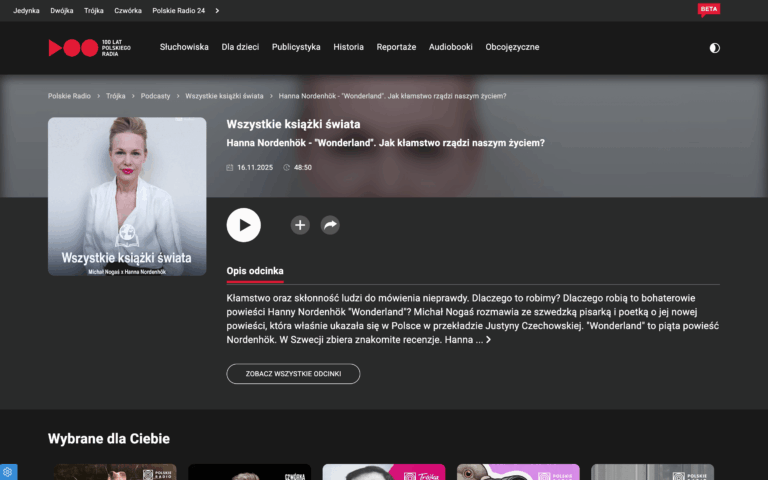768x480 pixels.
Task: Open Wszystkie książki świata breadcrumb link
Action: tap(224, 96)
